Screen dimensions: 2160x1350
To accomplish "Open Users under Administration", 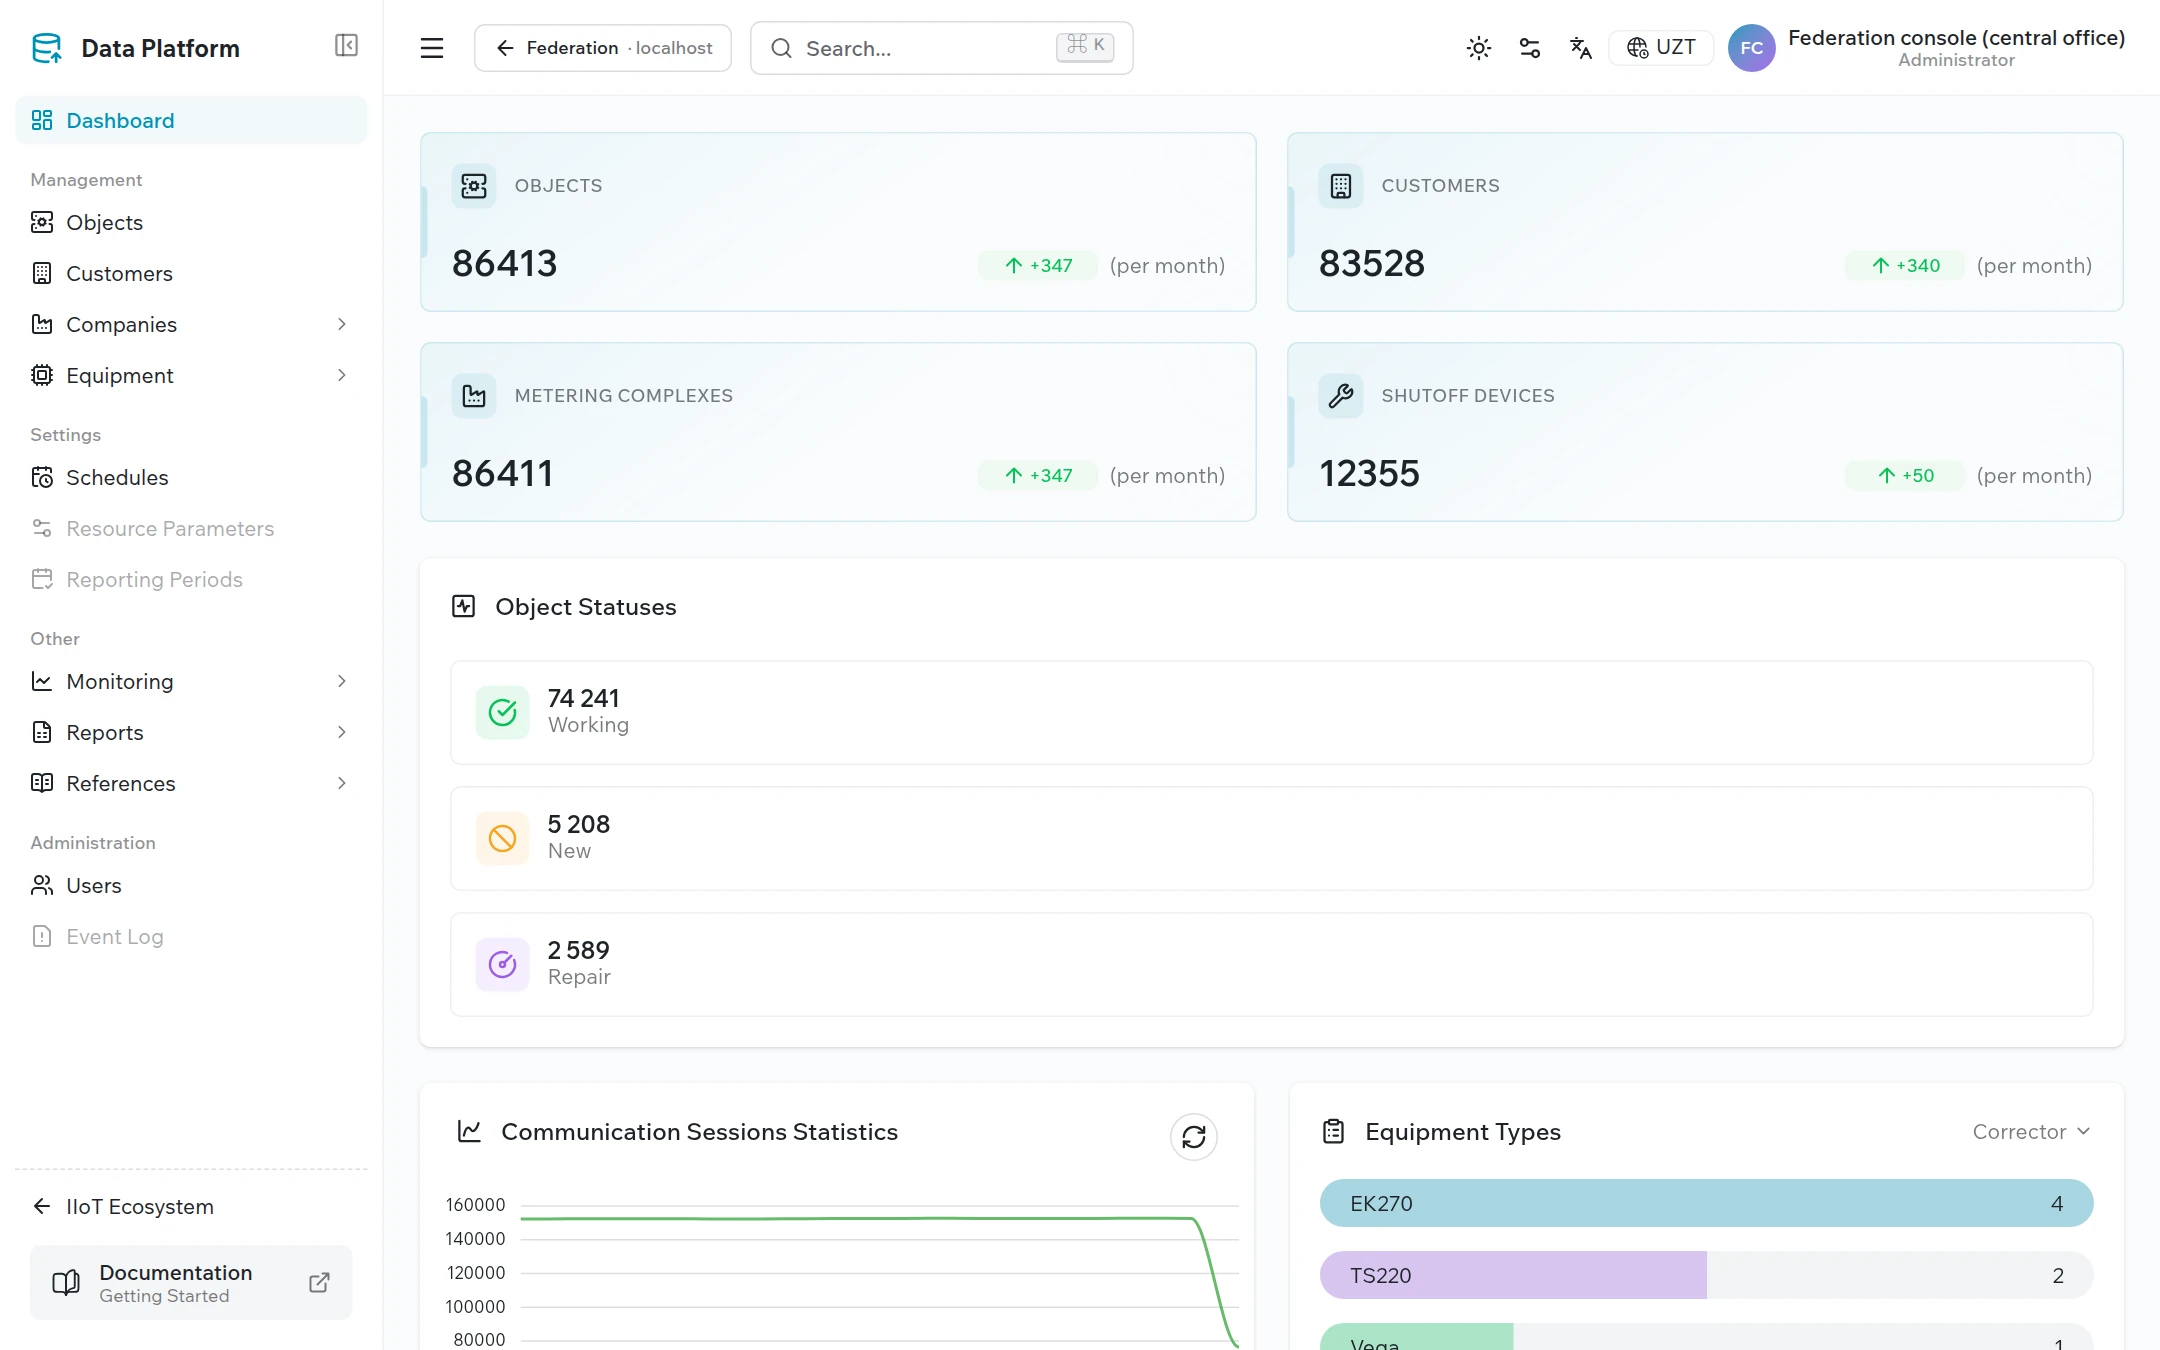I will click(x=191, y=885).
